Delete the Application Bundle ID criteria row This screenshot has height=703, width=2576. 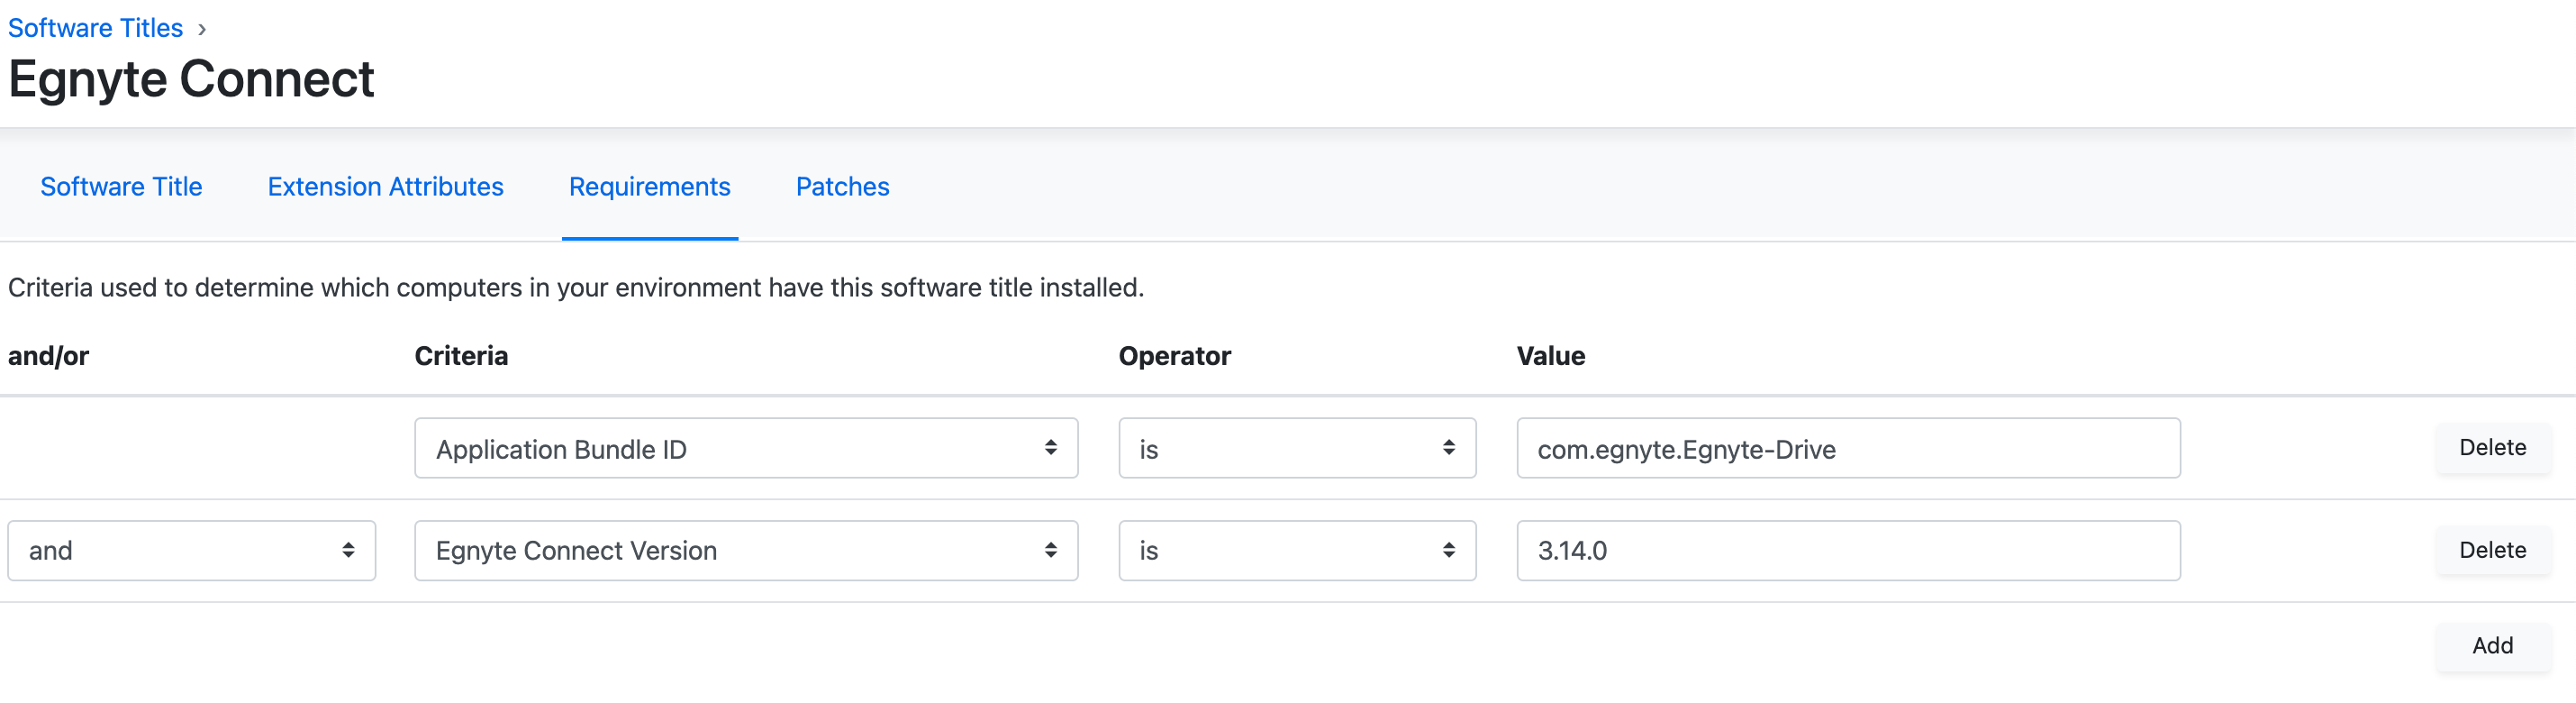(2492, 447)
